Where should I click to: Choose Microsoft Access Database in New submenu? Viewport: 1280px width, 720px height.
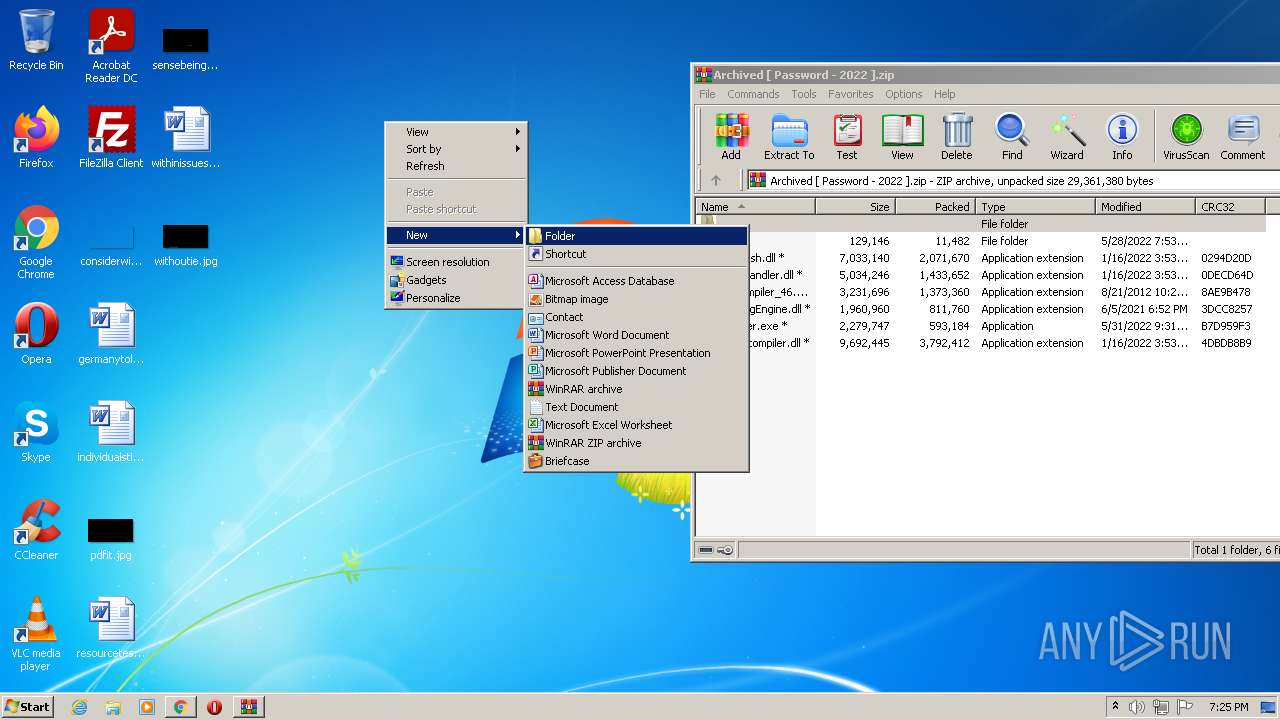[637, 281]
